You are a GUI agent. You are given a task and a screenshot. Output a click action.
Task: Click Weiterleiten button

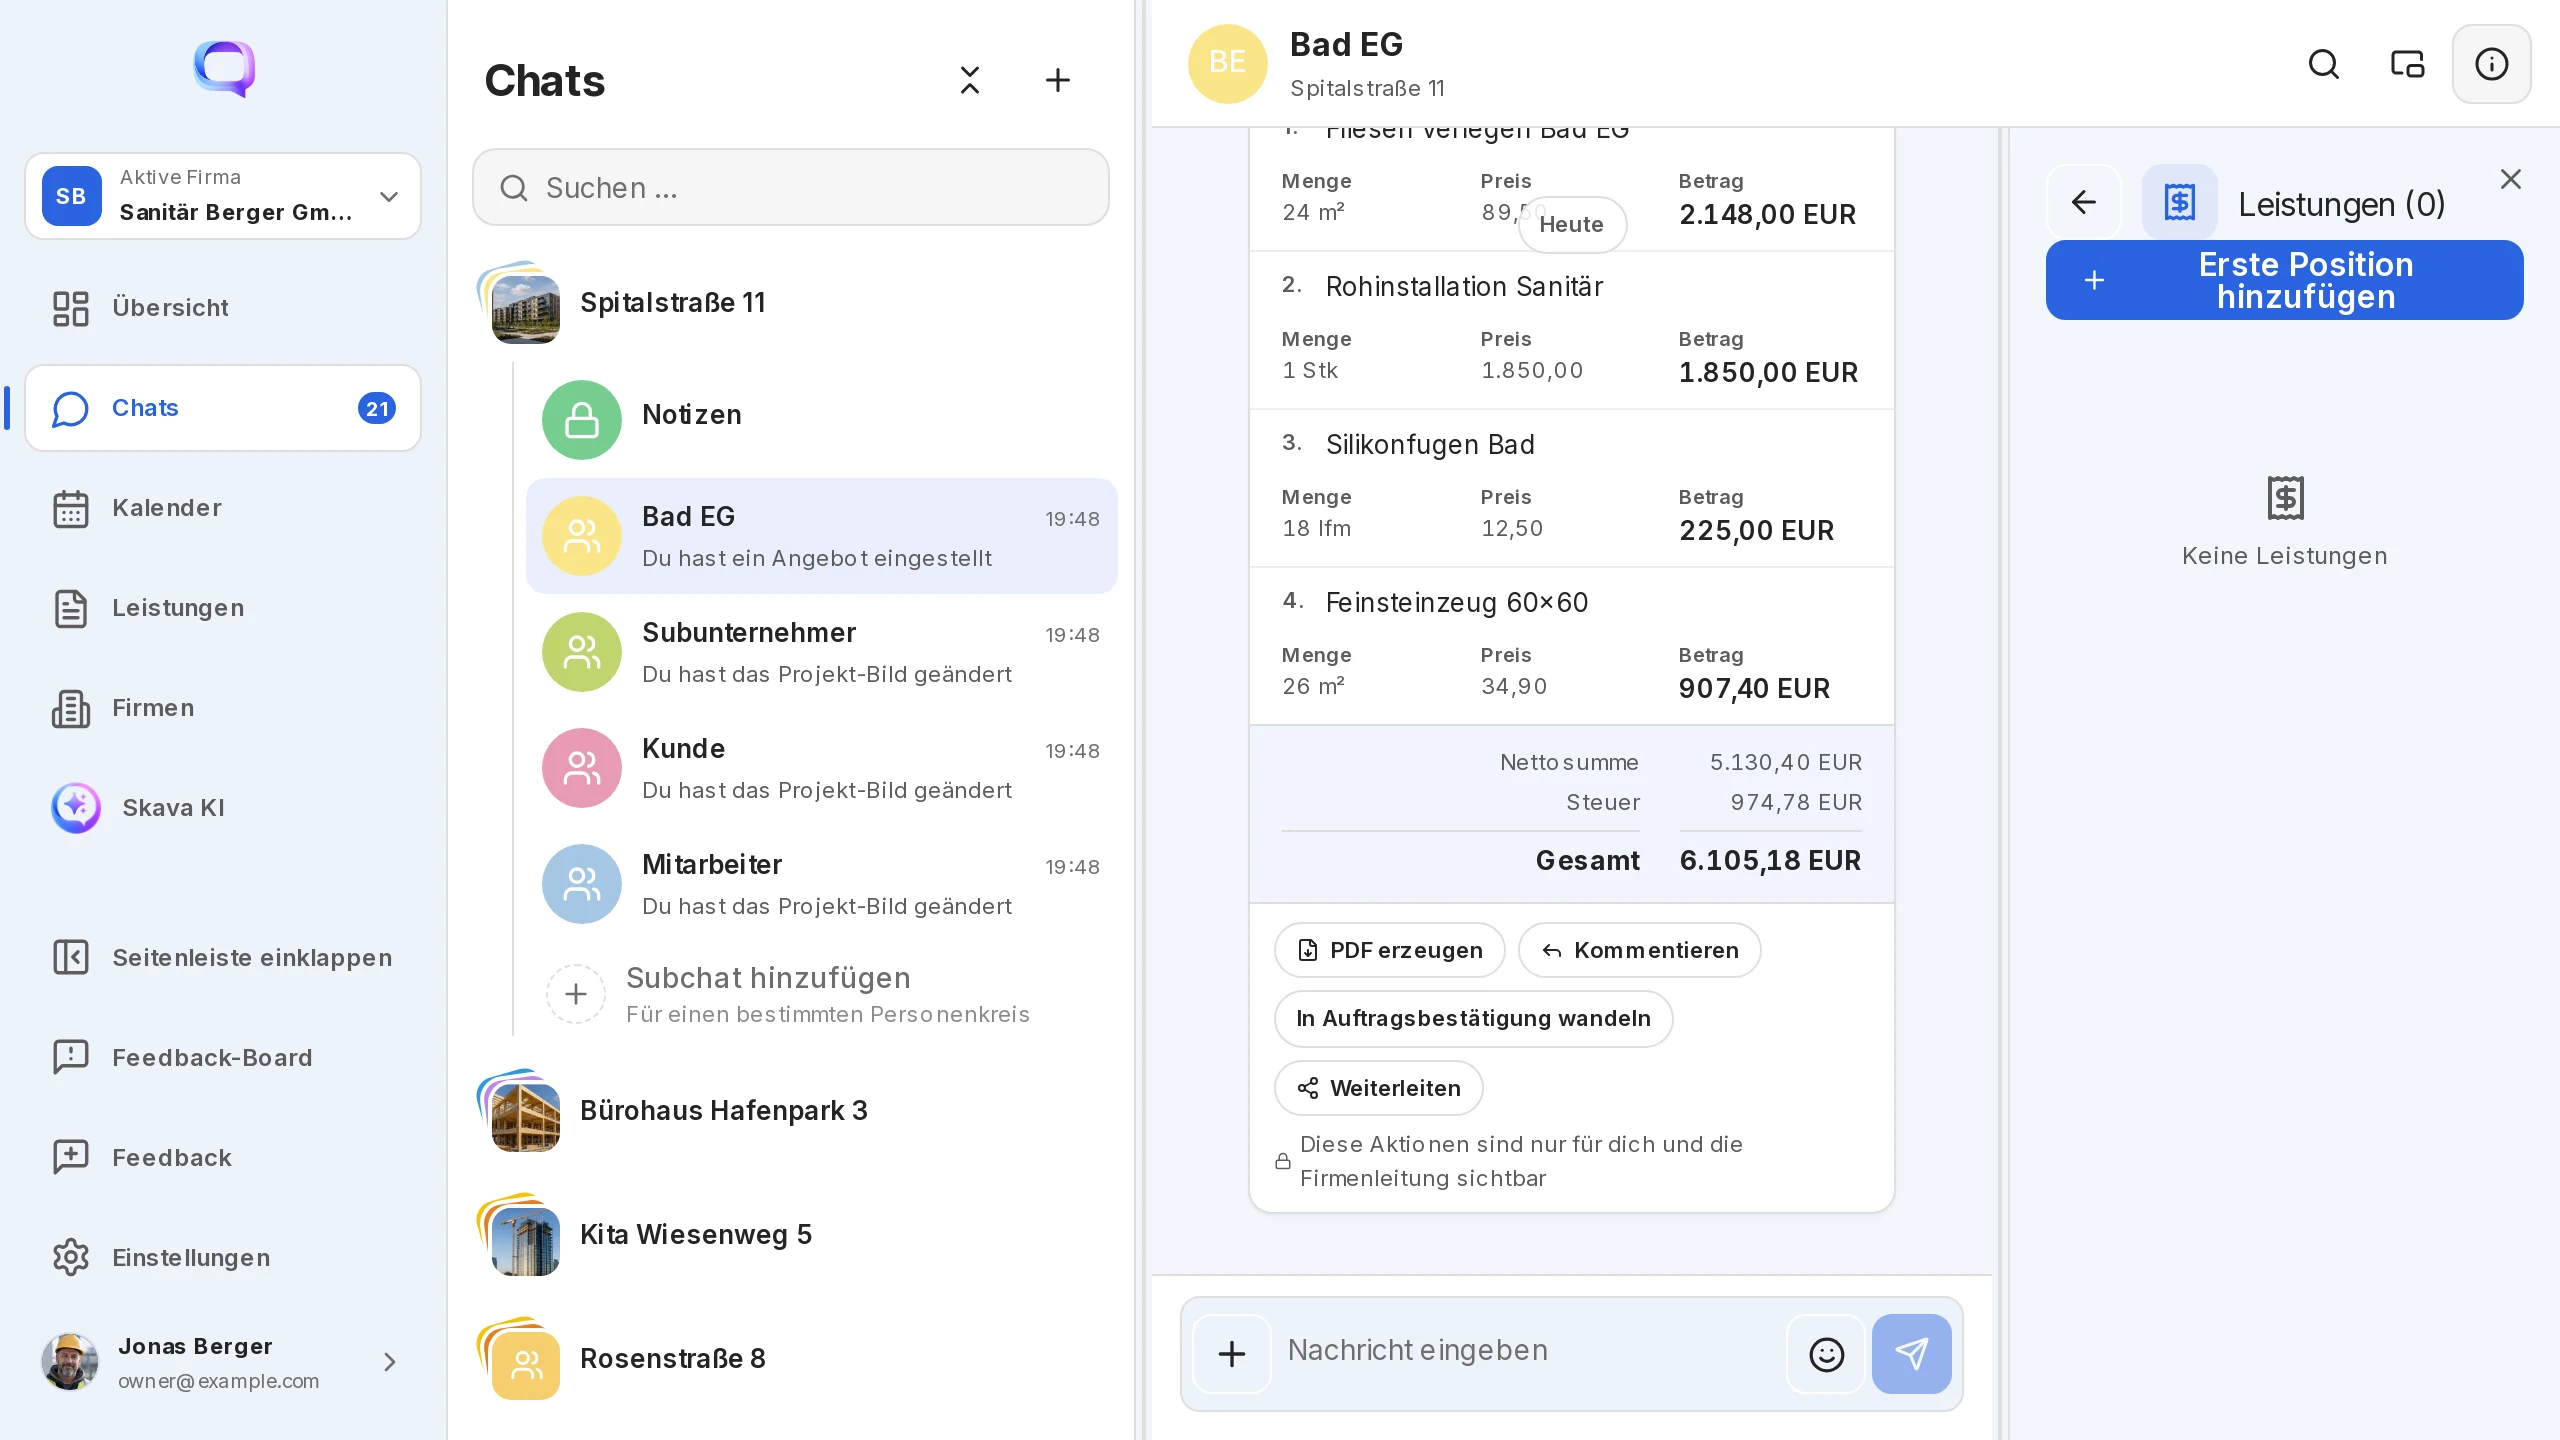(x=1378, y=1088)
